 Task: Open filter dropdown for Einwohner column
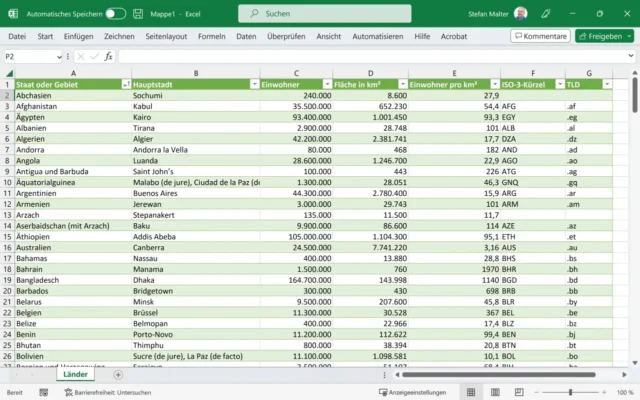coord(327,85)
